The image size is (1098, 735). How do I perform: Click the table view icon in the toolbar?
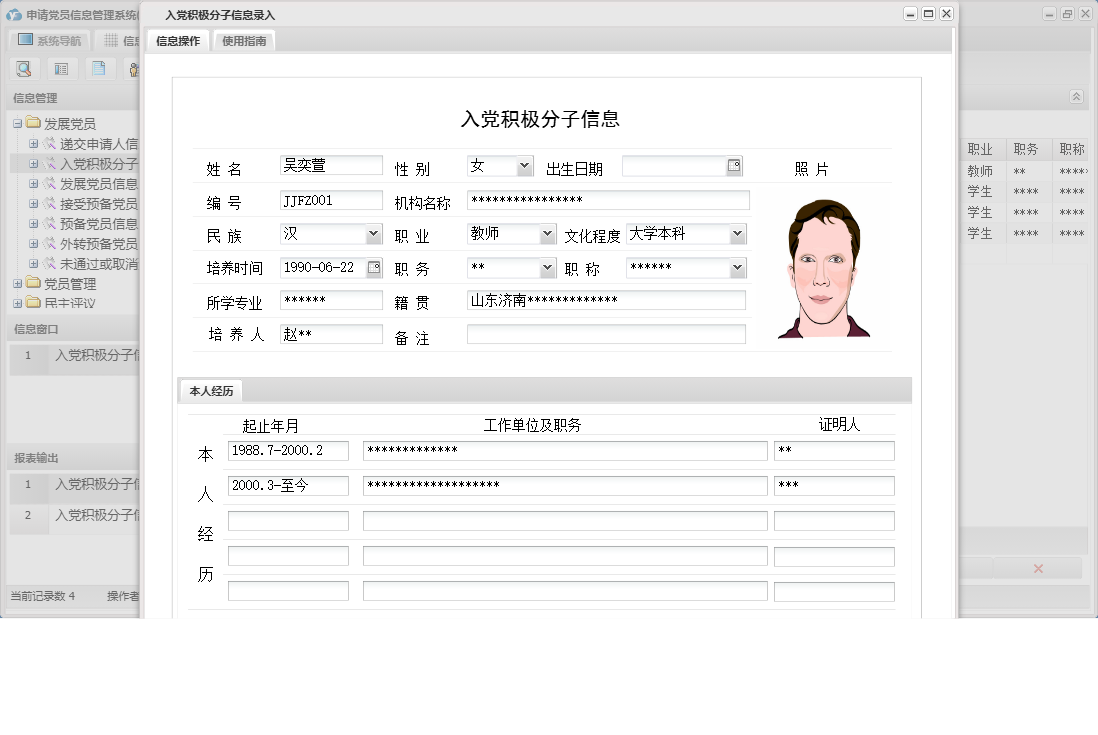(x=62, y=69)
